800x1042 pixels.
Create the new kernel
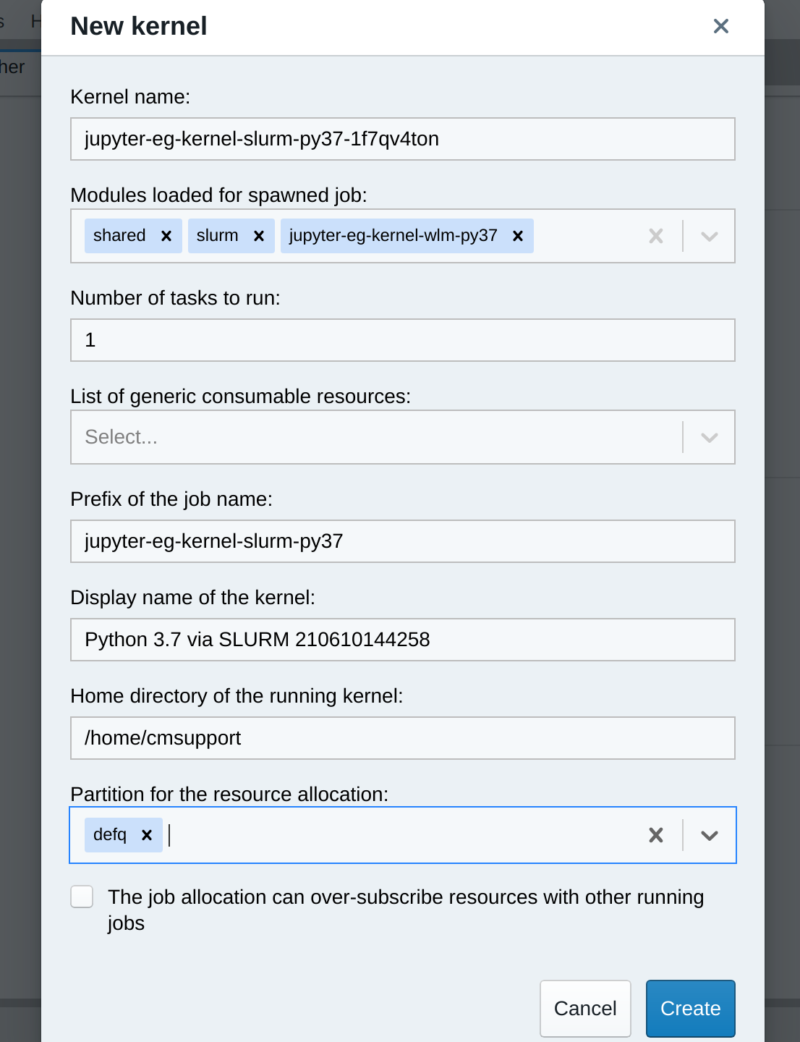690,1008
